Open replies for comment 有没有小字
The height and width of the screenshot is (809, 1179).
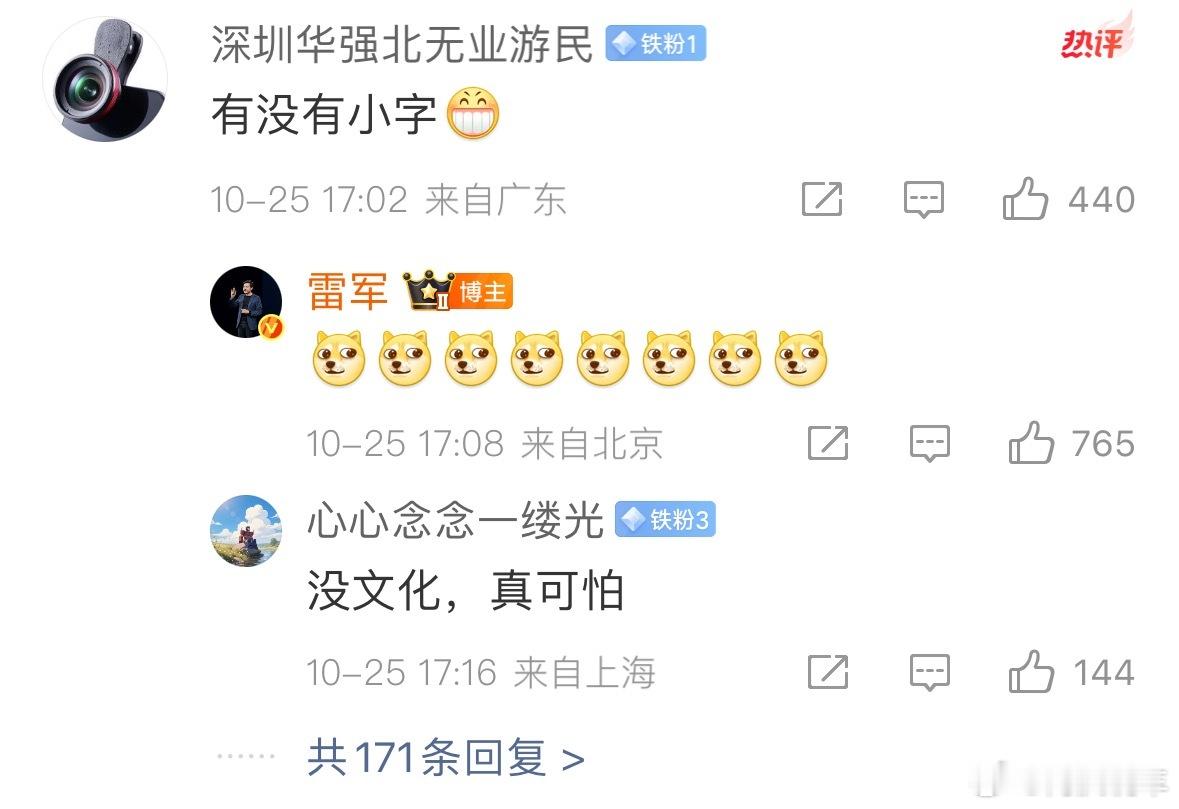pyautogui.click(x=923, y=199)
